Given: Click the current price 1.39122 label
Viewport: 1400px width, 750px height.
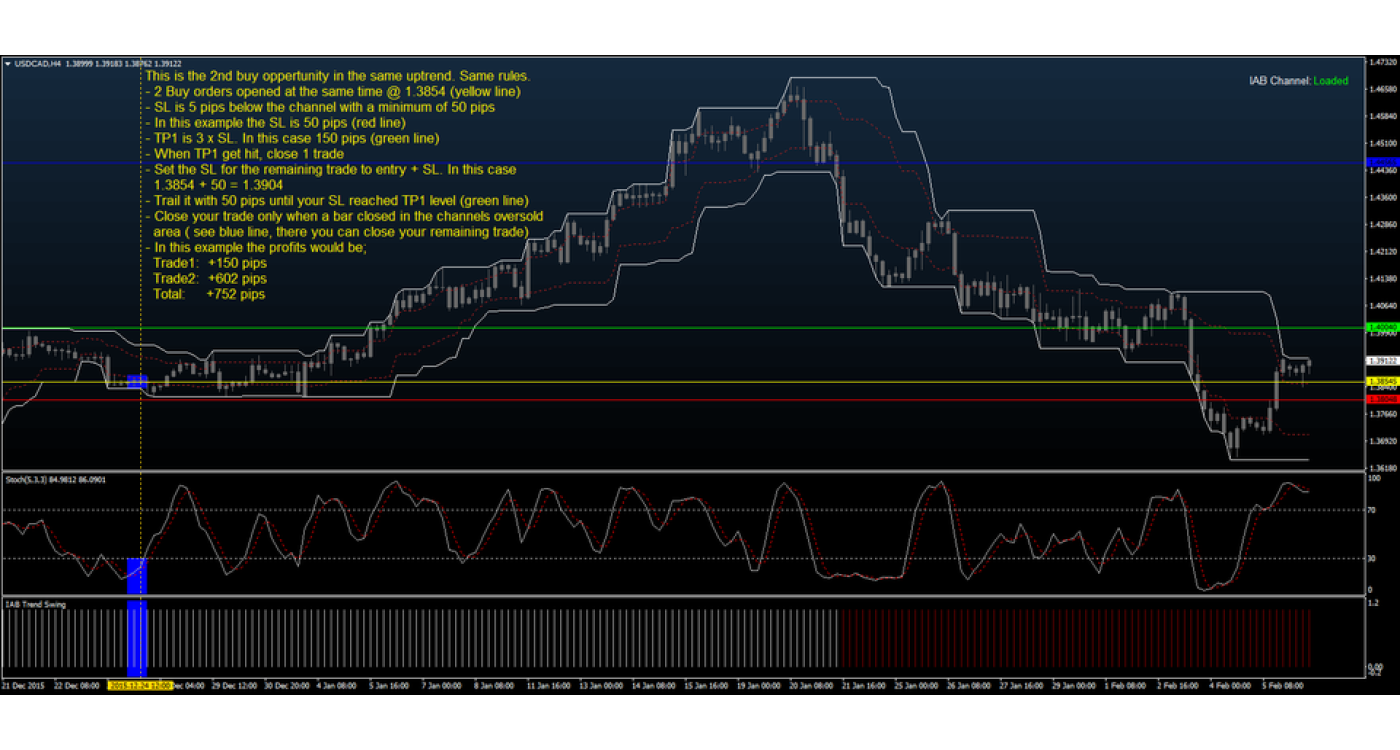Looking at the screenshot, I should 1382,361.
